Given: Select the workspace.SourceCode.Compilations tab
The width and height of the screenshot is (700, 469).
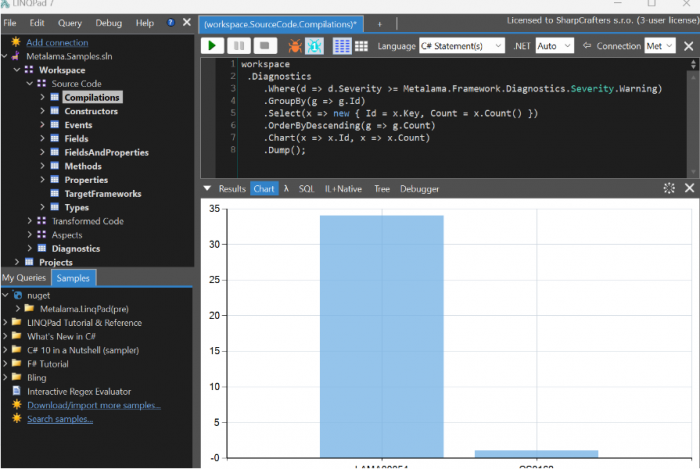Looking at the screenshot, I should (x=280, y=24).
